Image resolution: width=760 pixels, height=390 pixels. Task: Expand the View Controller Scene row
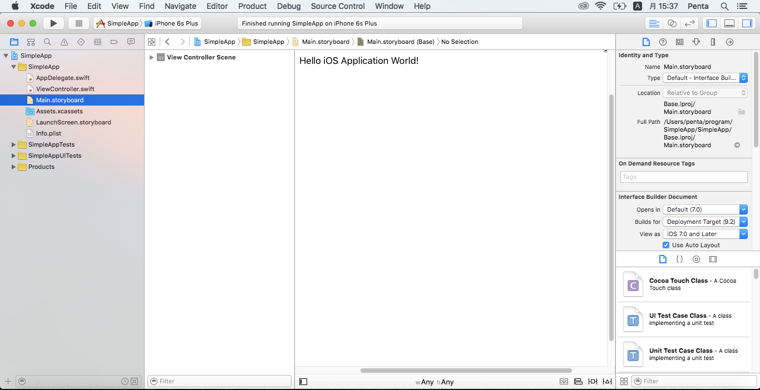pyautogui.click(x=151, y=57)
